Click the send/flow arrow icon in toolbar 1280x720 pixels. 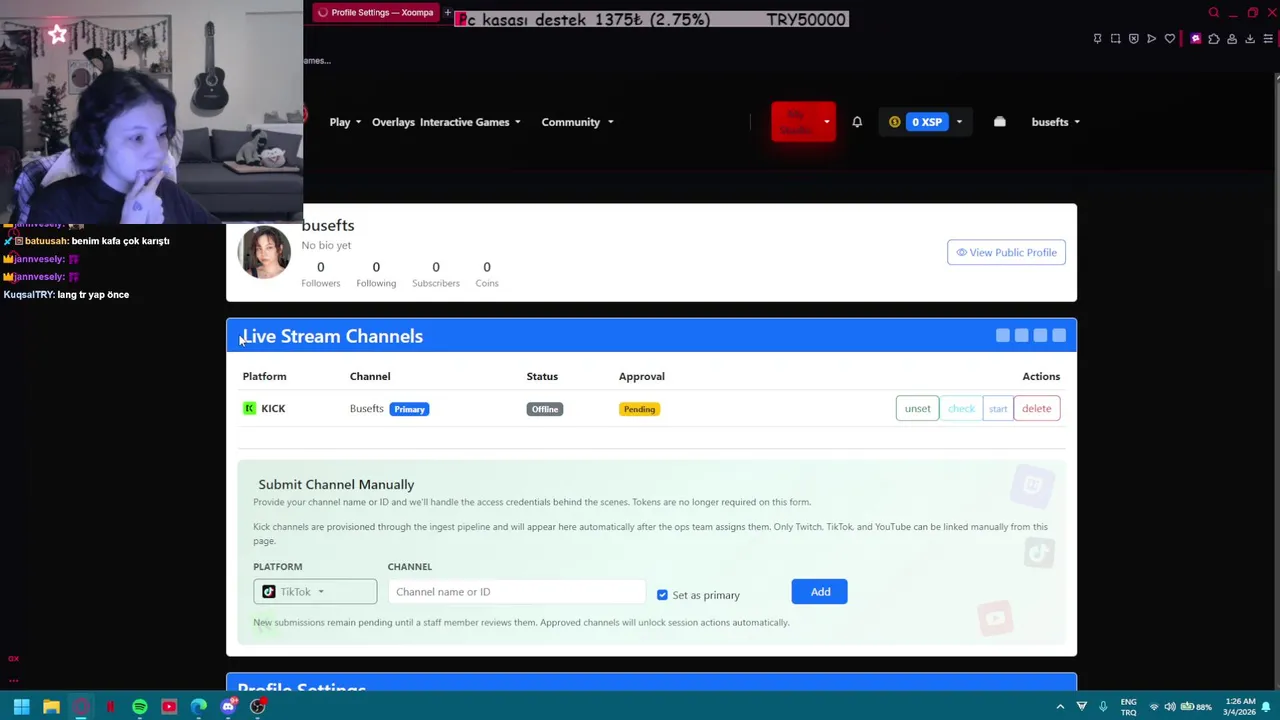click(x=1151, y=39)
